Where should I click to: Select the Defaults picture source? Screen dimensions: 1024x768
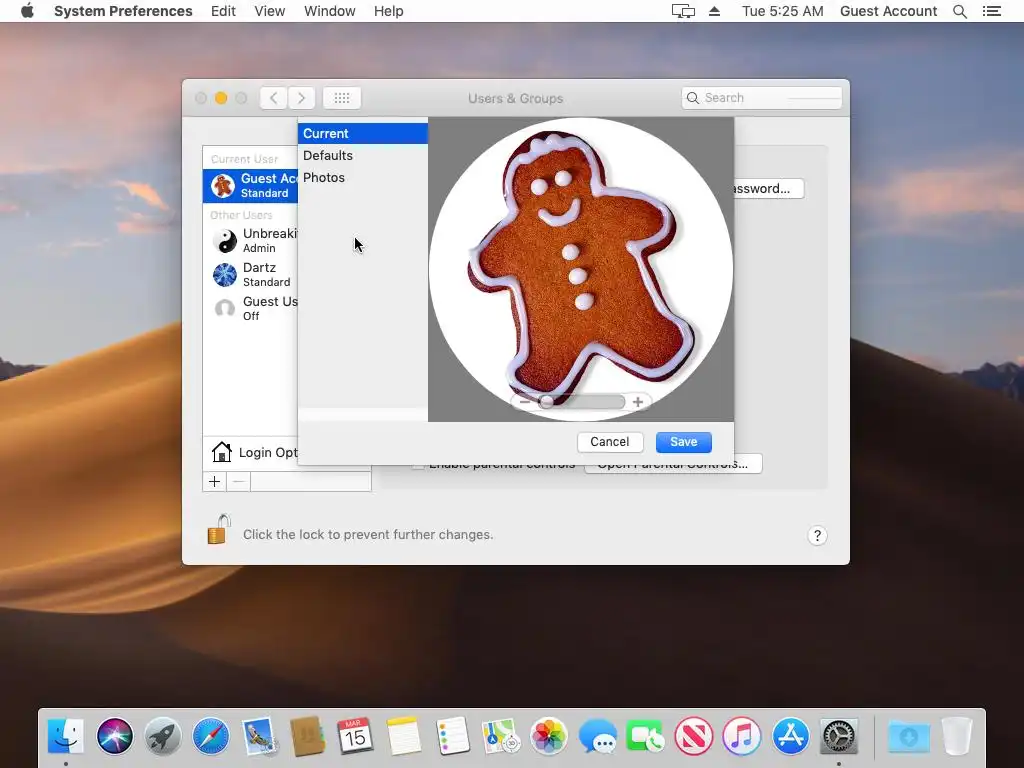click(362, 155)
